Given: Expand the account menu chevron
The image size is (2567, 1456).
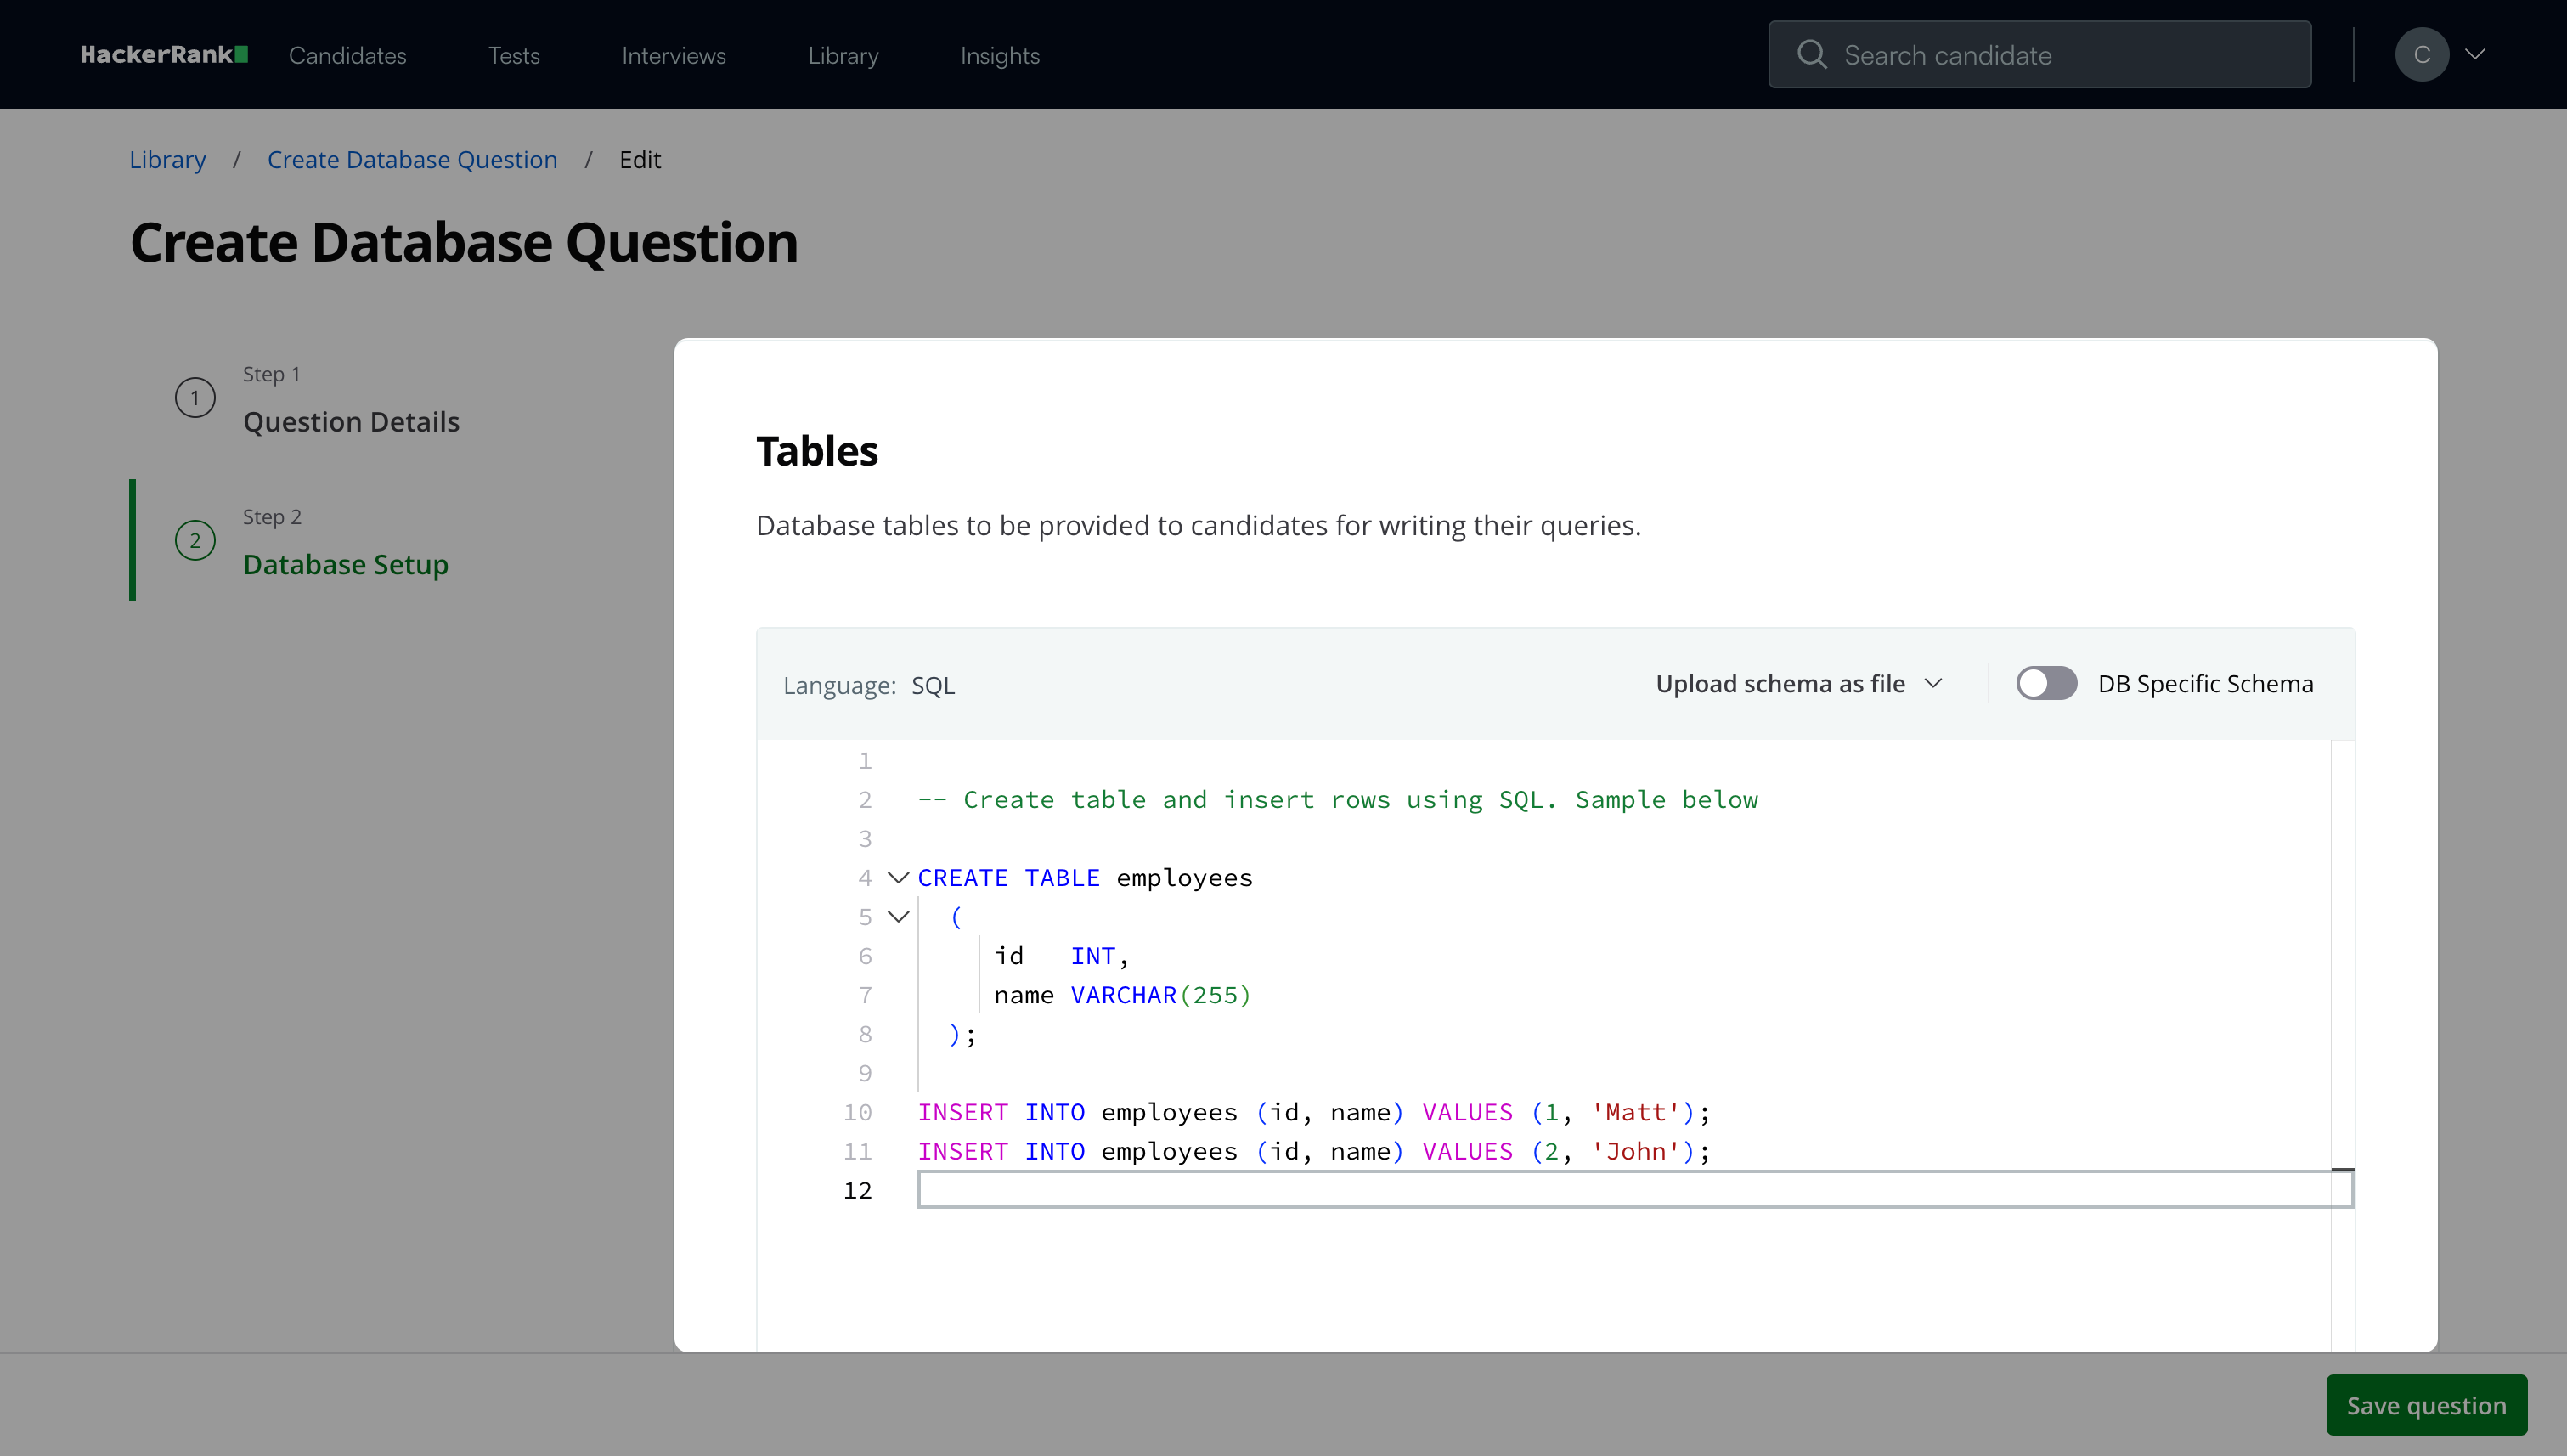Looking at the screenshot, I should pos(2475,55).
